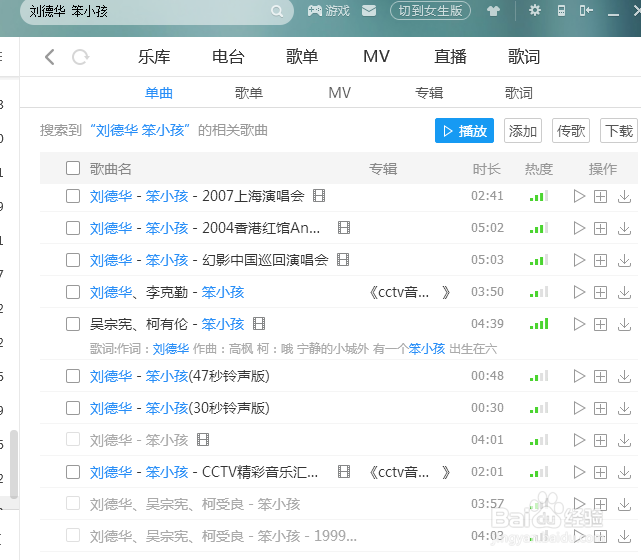Check the 幻影中国巡回演唱会 checkbox
The height and width of the screenshot is (560, 641).
click(73, 260)
